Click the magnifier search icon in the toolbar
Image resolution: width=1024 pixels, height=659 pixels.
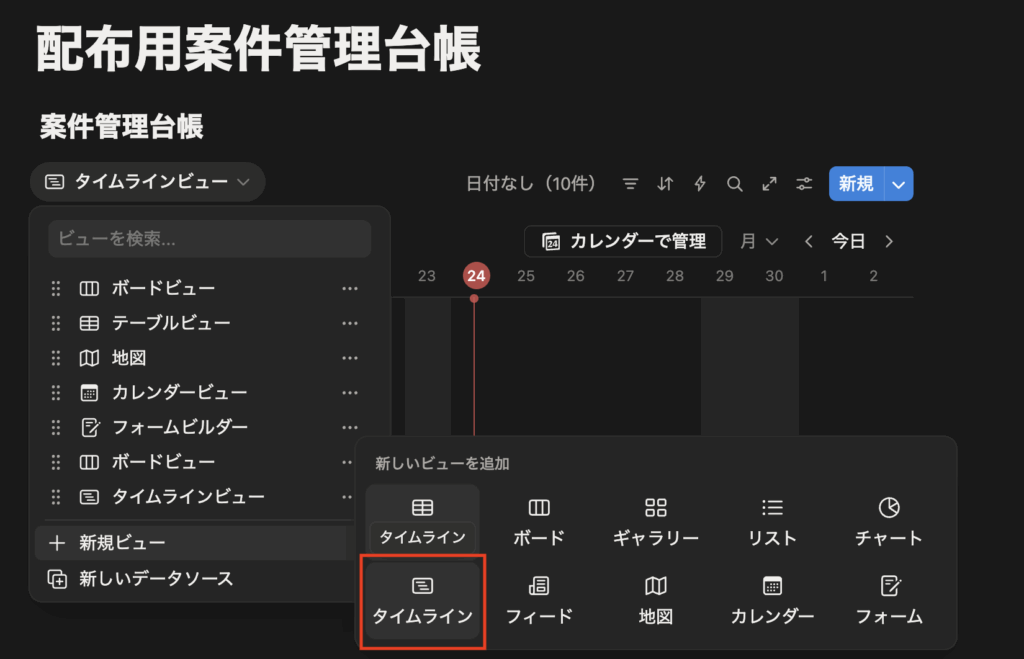point(735,184)
